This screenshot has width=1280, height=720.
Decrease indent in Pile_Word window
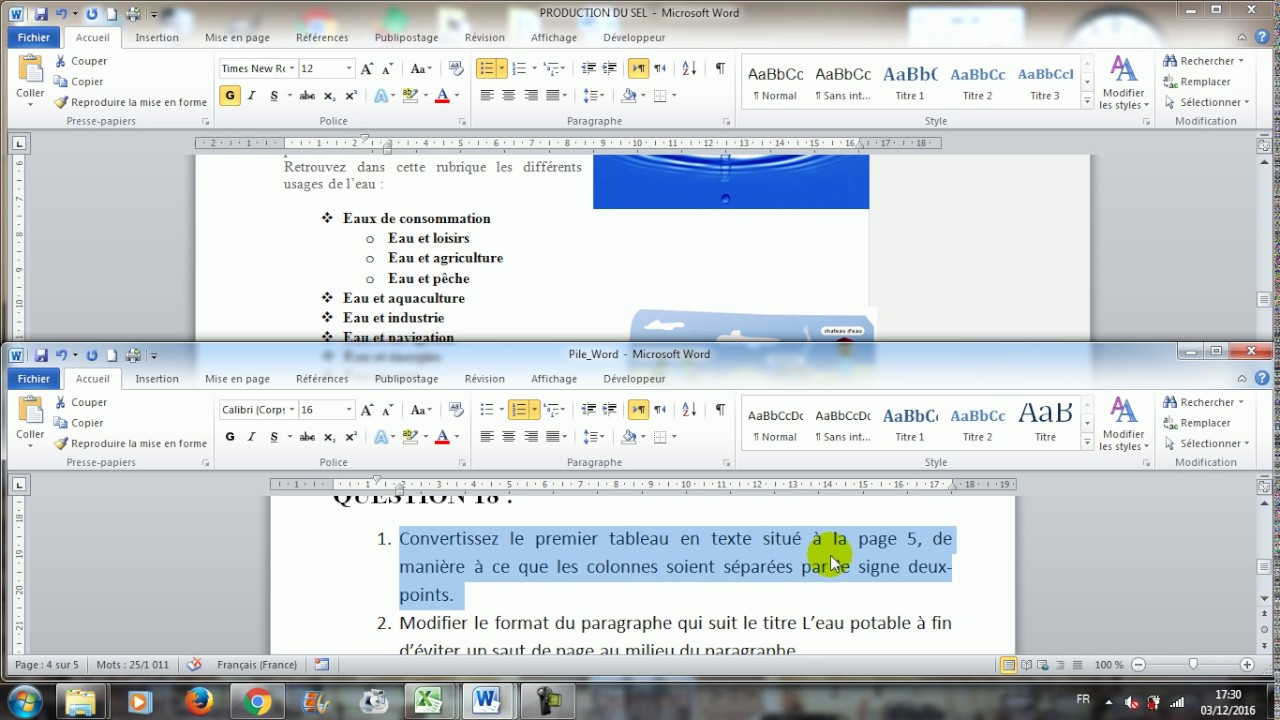point(588,409)
